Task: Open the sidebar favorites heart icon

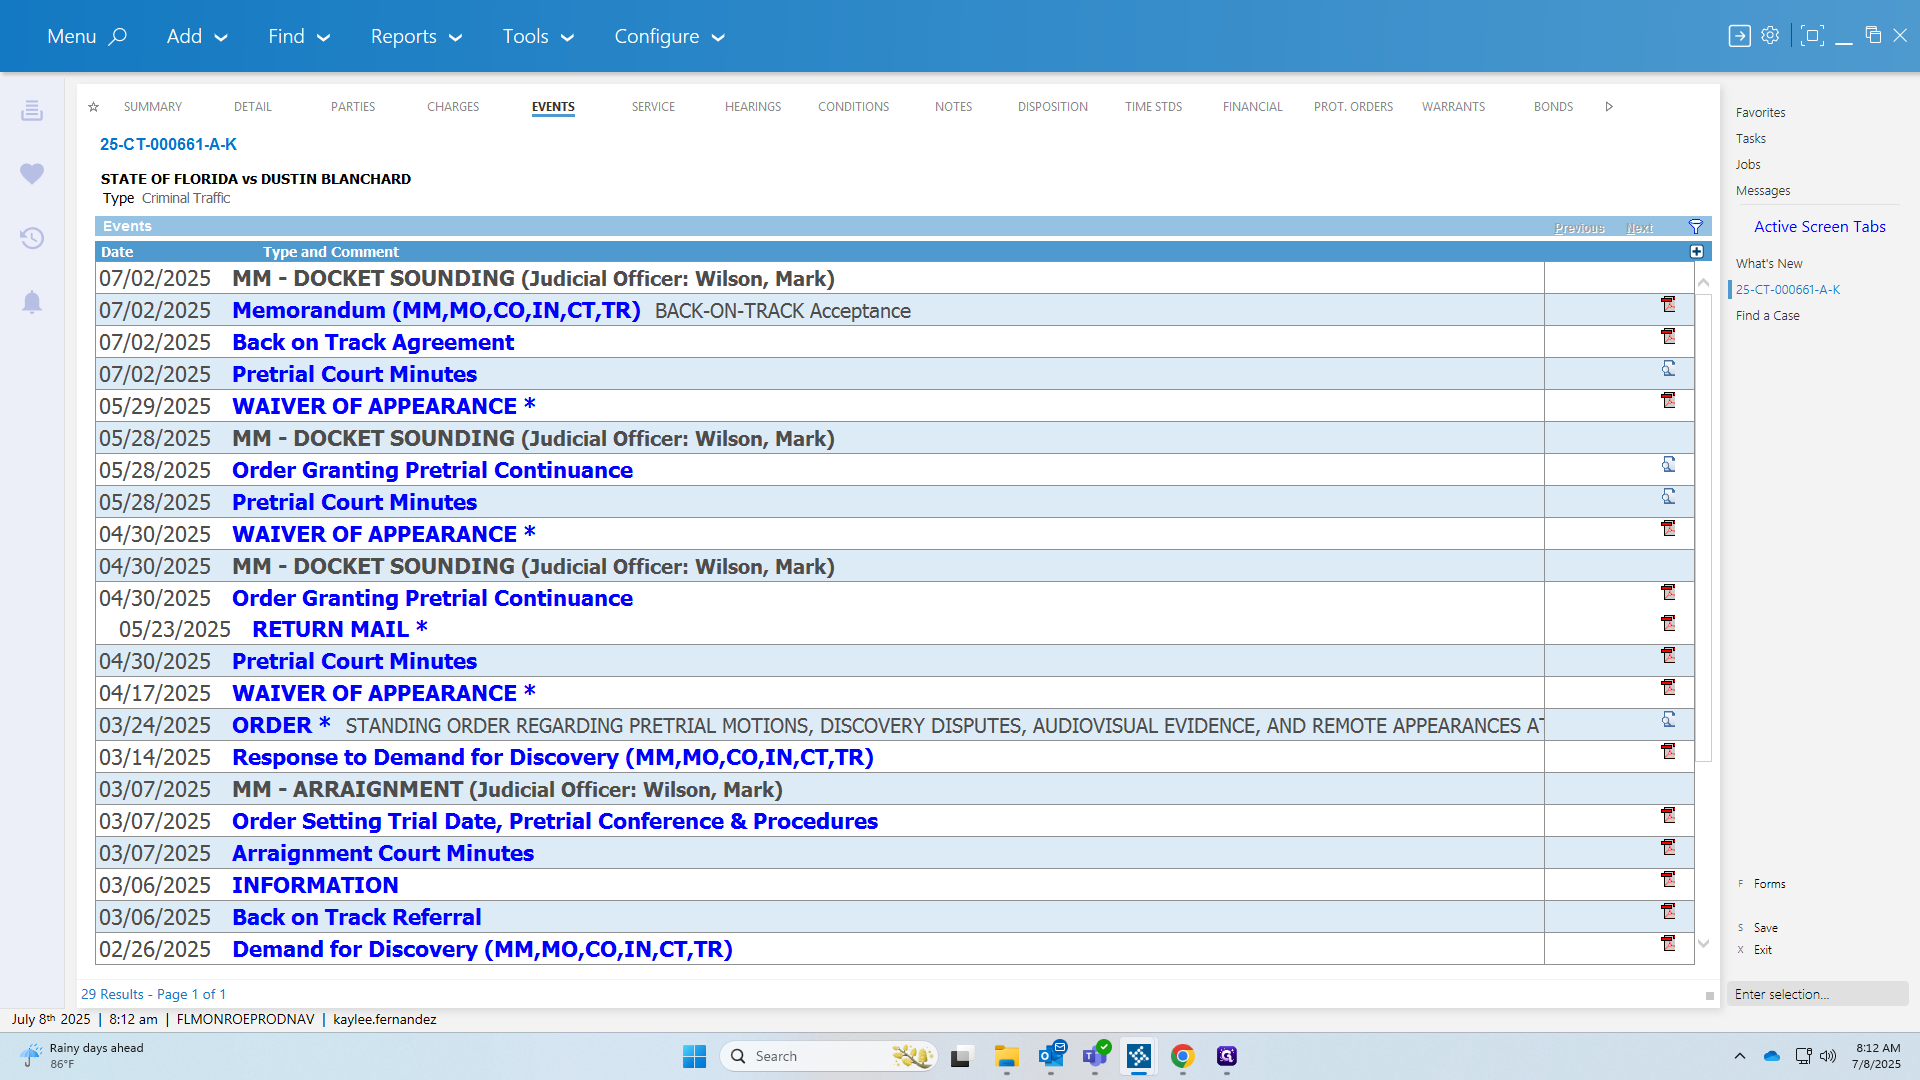Action: tap(32, 174)
